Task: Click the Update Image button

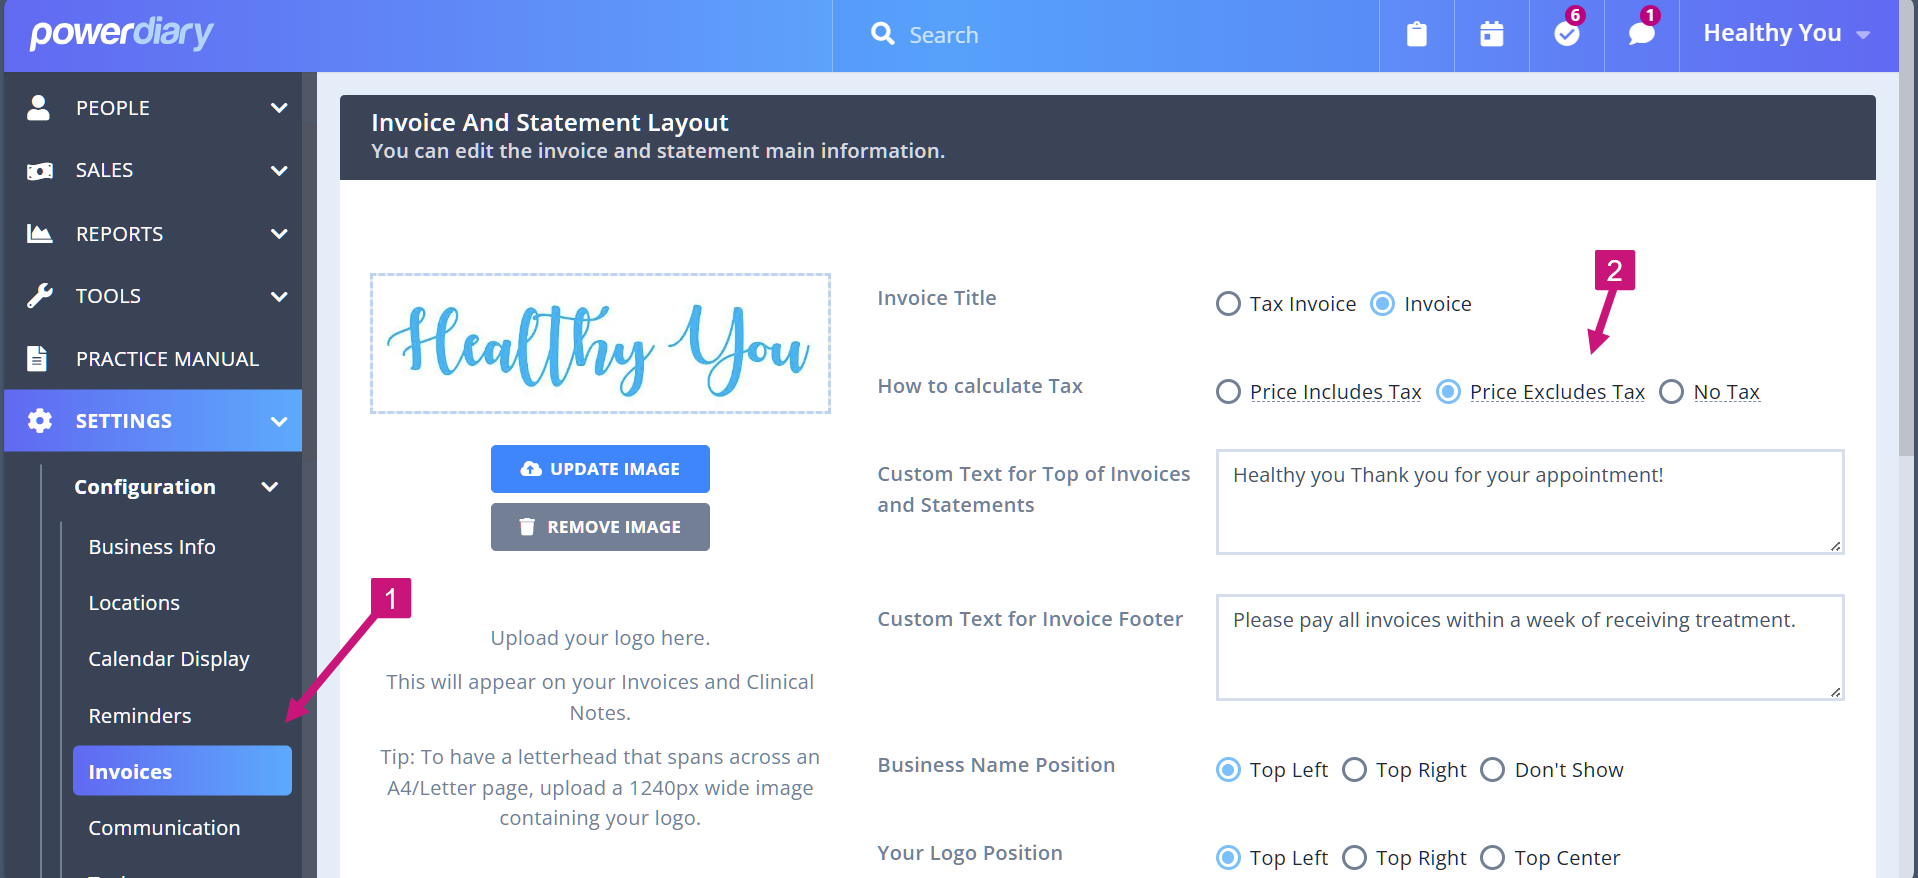Action: [x=600, y=468]
